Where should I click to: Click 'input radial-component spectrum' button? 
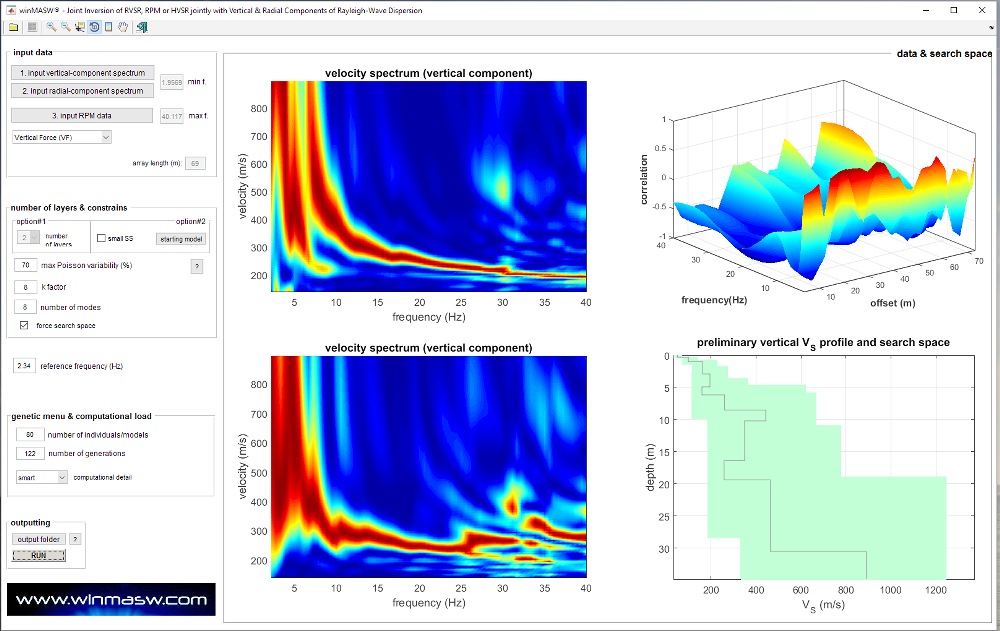83,91
